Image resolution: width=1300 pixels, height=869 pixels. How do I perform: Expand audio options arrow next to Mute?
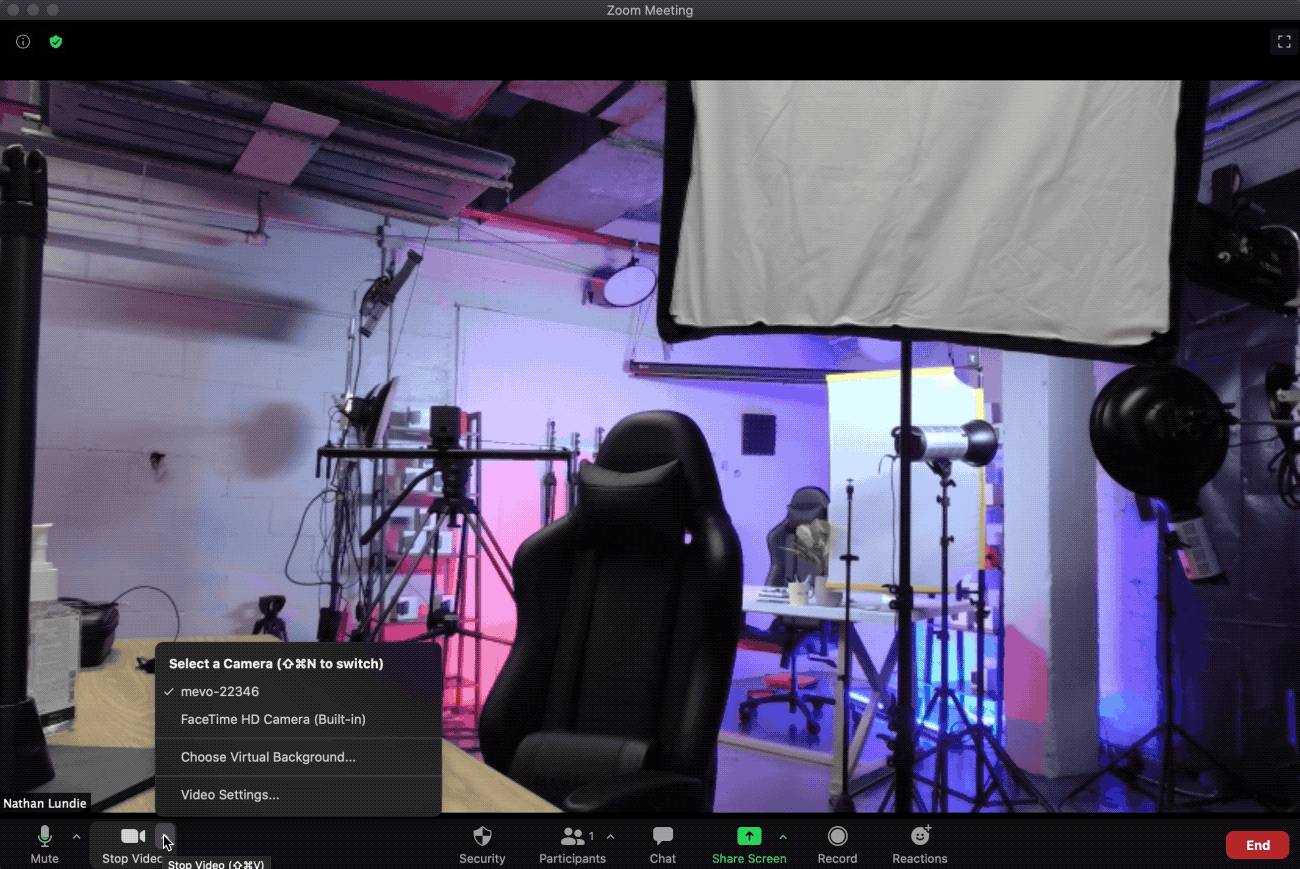click(77, 836)
